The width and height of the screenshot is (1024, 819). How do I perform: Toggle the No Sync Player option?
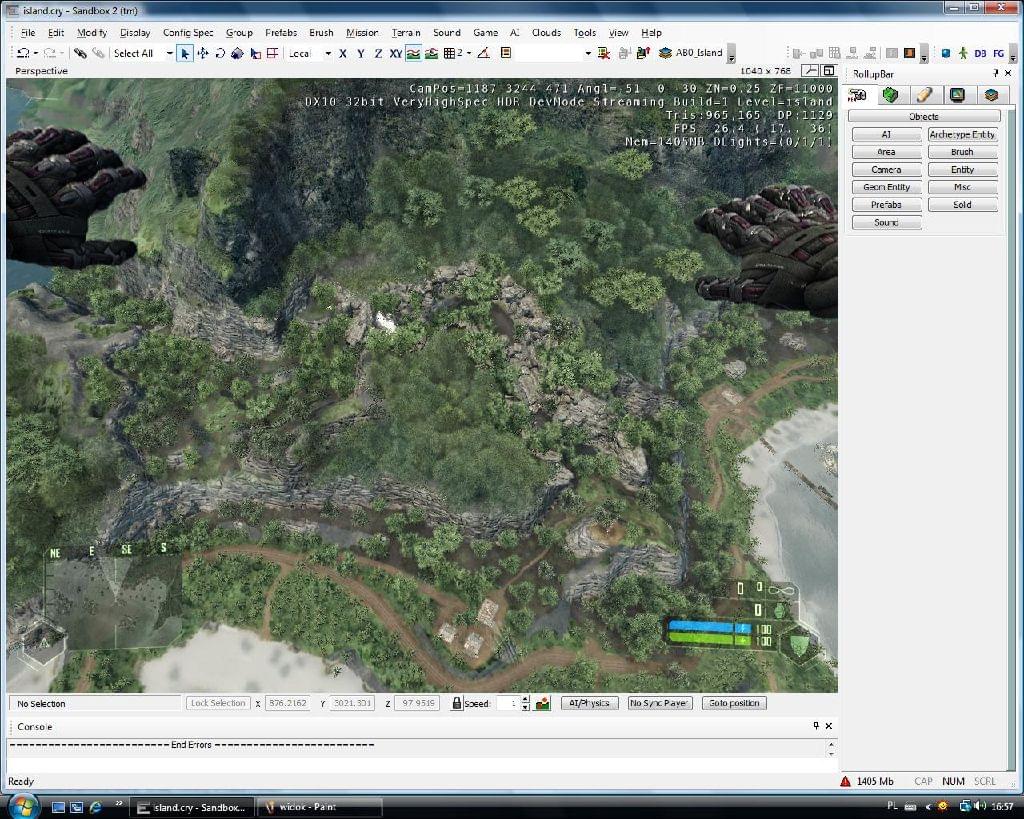click(x=659, y=703)
